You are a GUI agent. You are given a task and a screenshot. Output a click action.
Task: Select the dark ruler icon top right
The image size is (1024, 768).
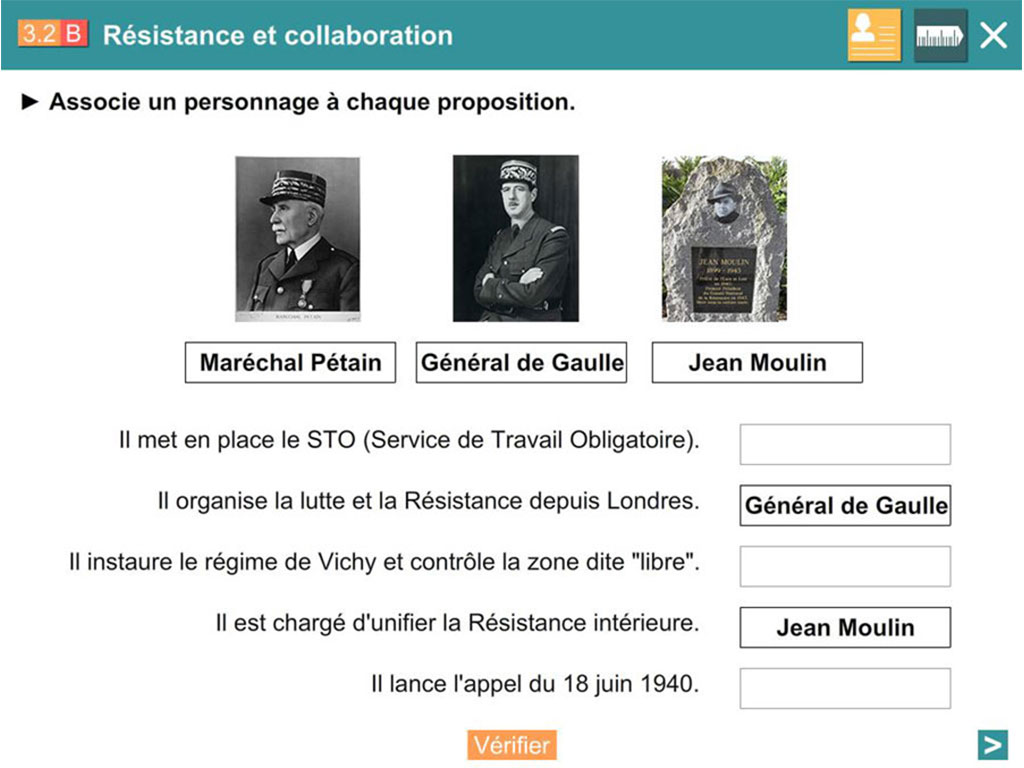(x=941, y=35)
